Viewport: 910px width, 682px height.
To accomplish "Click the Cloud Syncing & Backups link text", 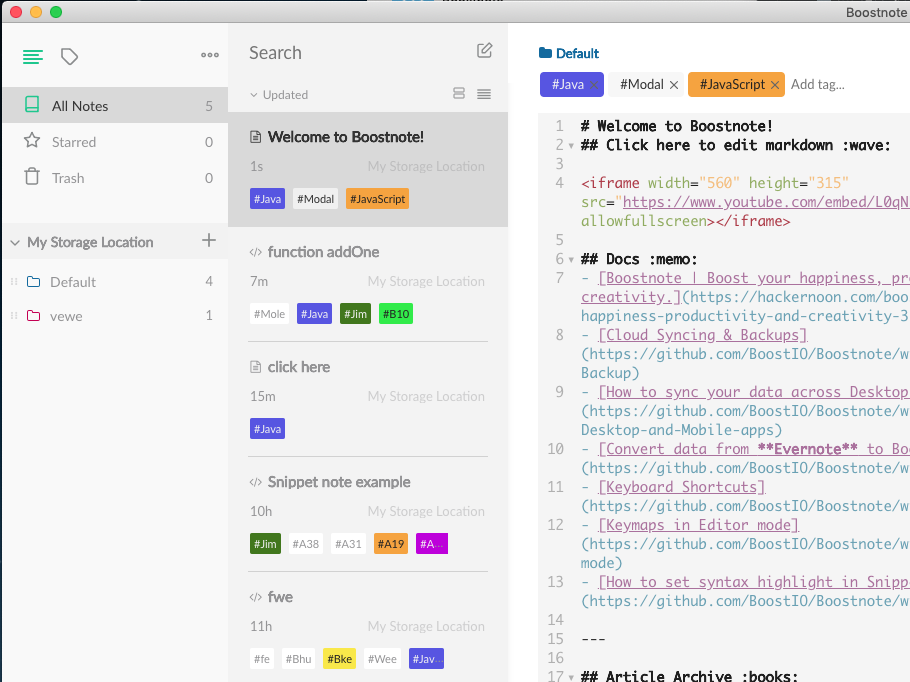I will 702,335.
